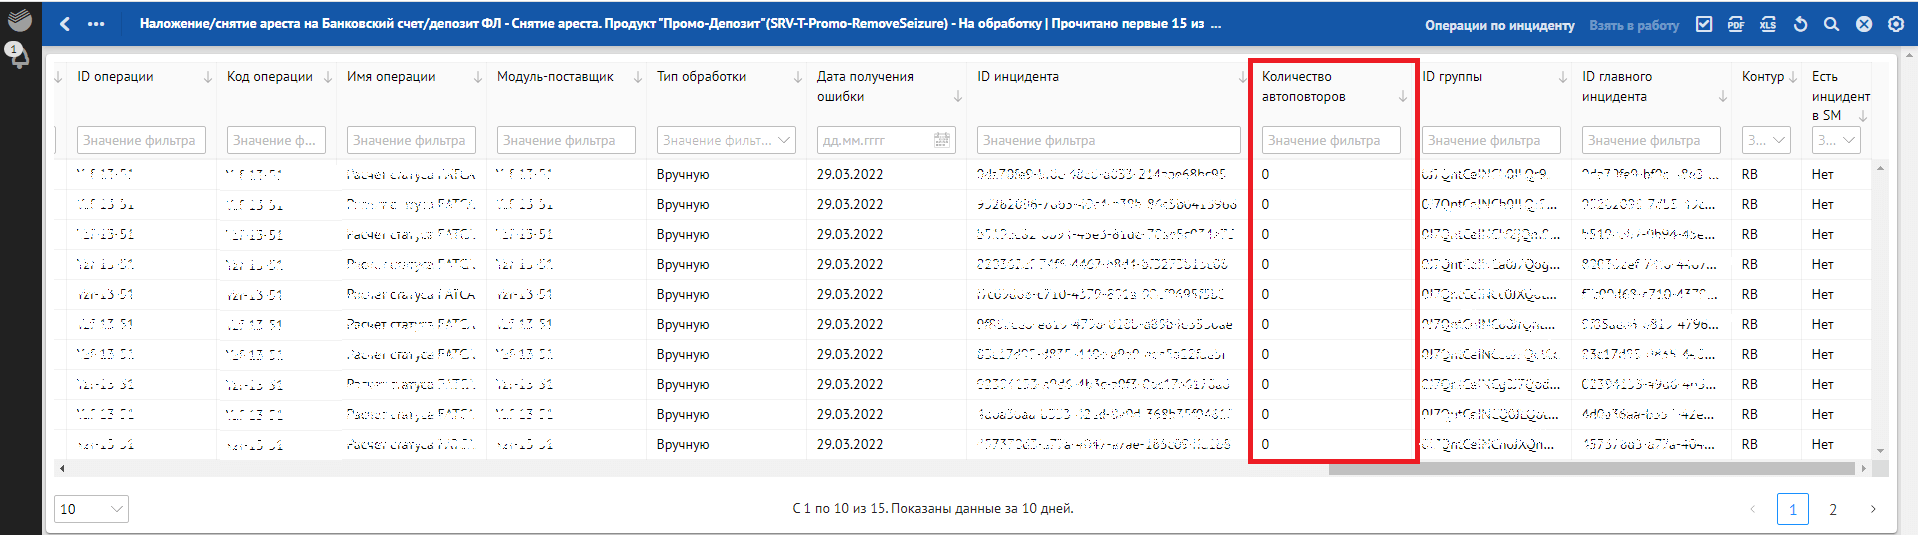The image size is (1918, 535).
Task: Open the page size dropdown showing 10
Action: [x=91, y=509]
